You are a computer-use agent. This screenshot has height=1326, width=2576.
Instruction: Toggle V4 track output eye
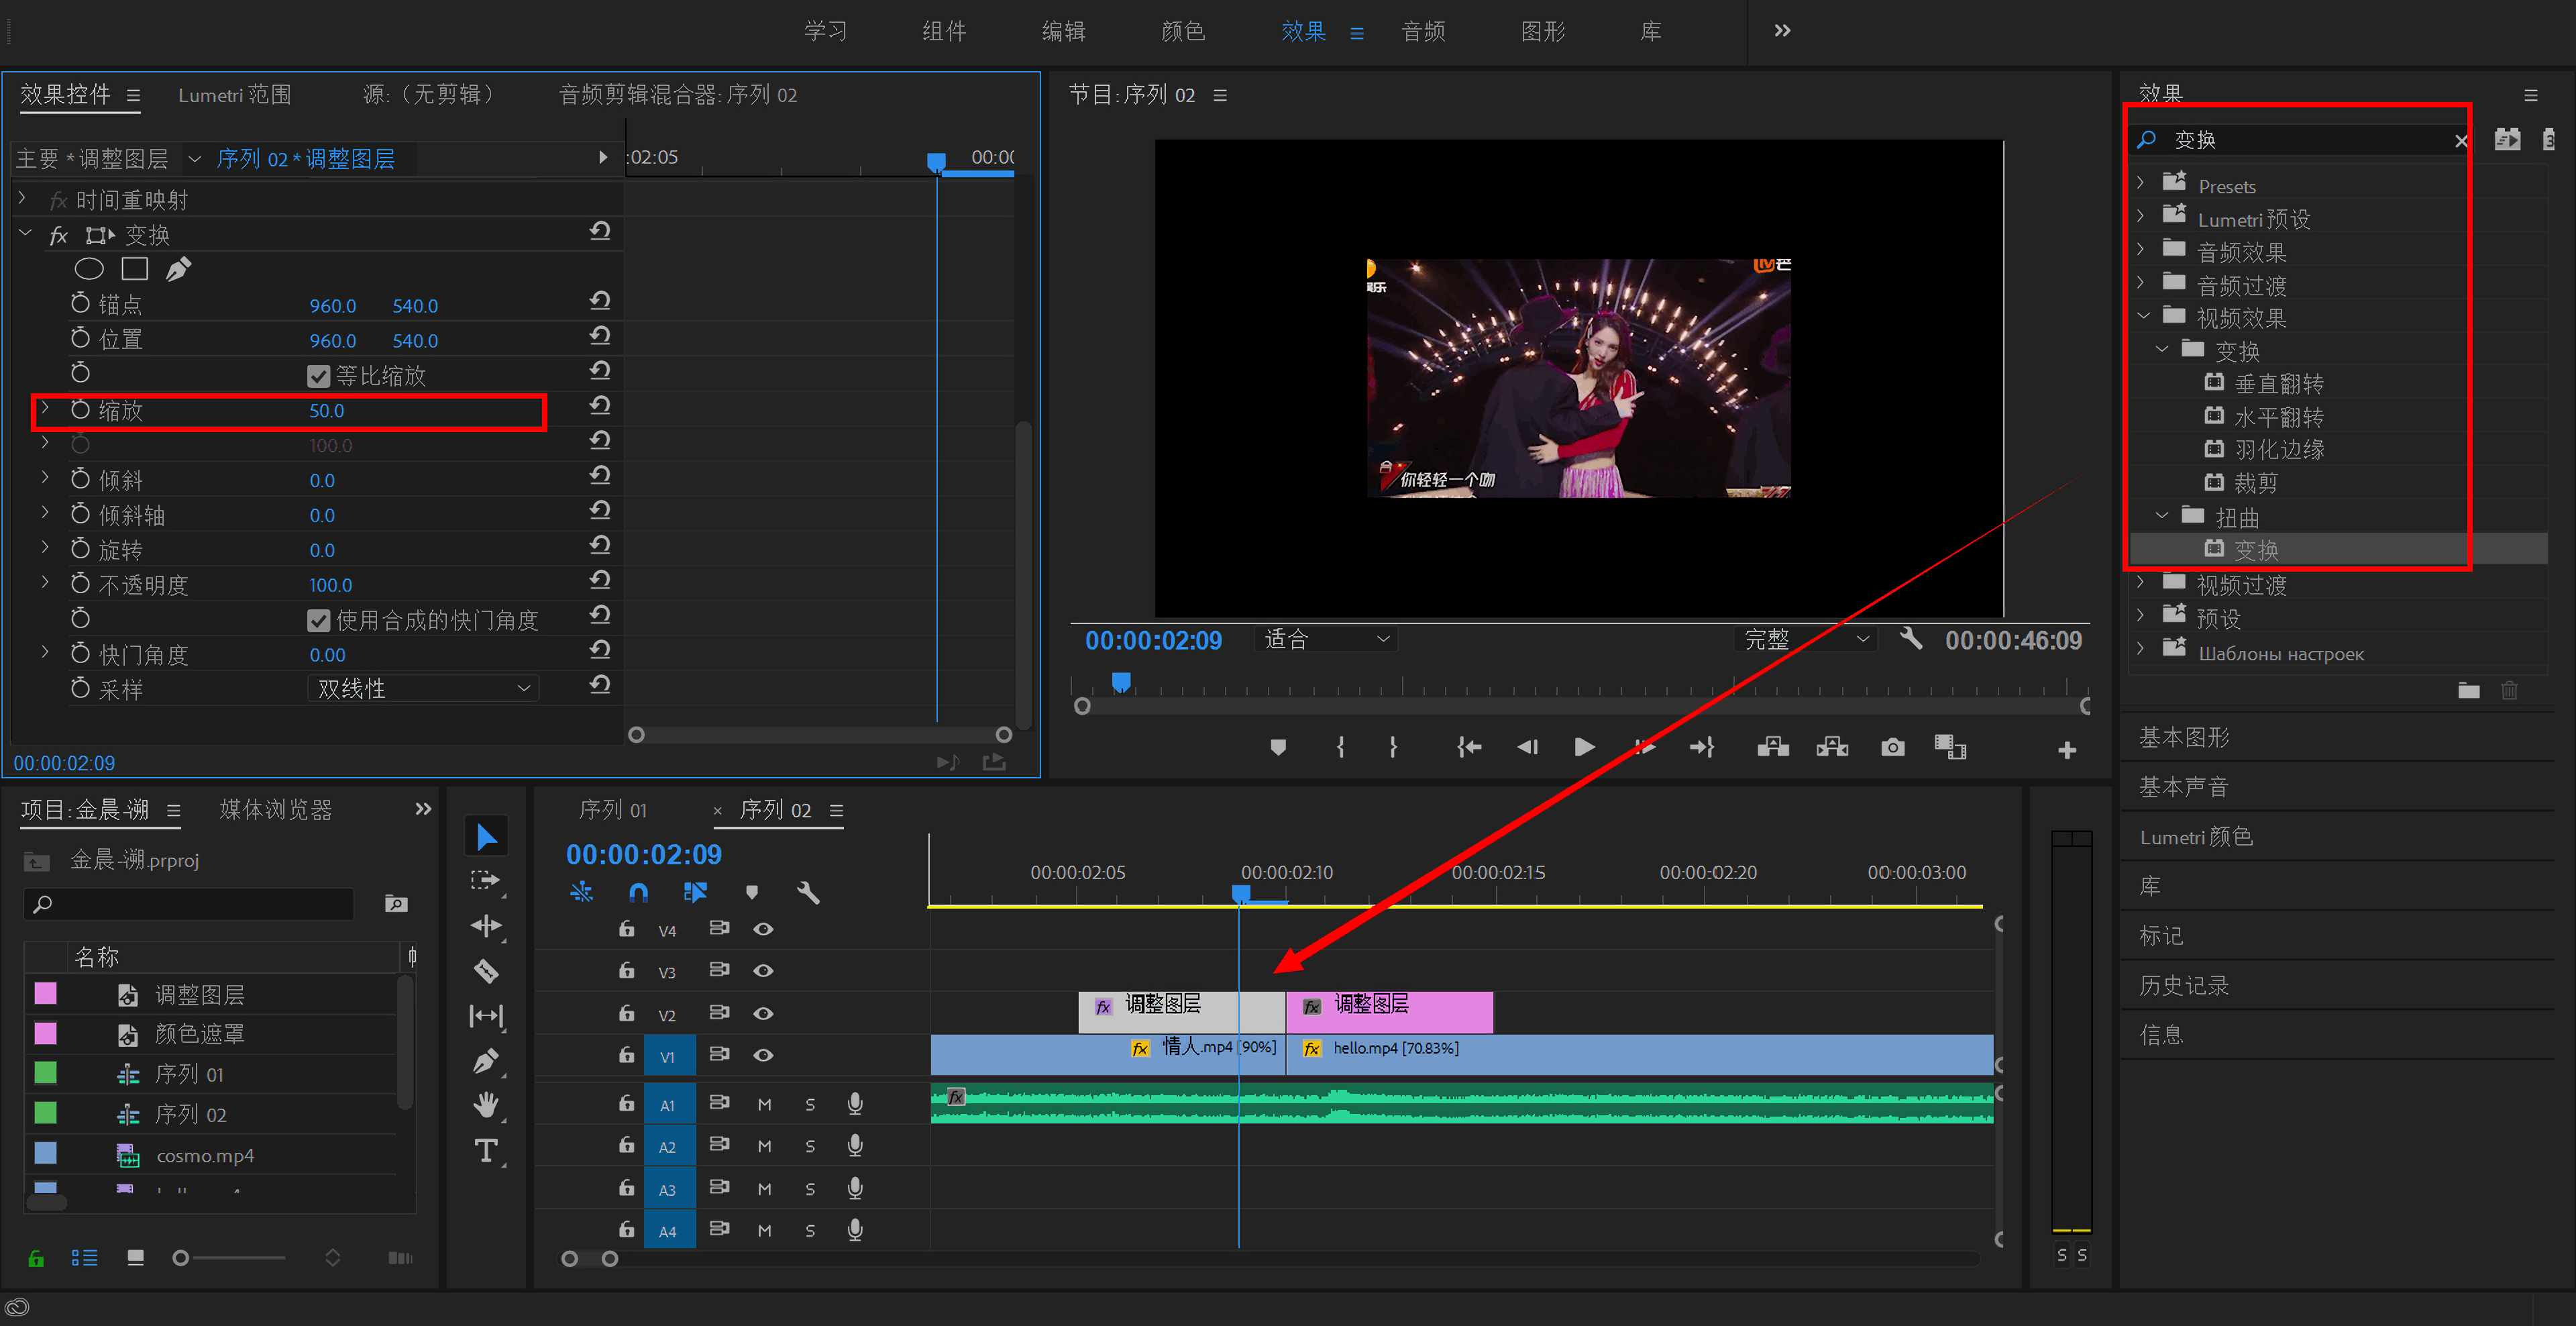763,929
